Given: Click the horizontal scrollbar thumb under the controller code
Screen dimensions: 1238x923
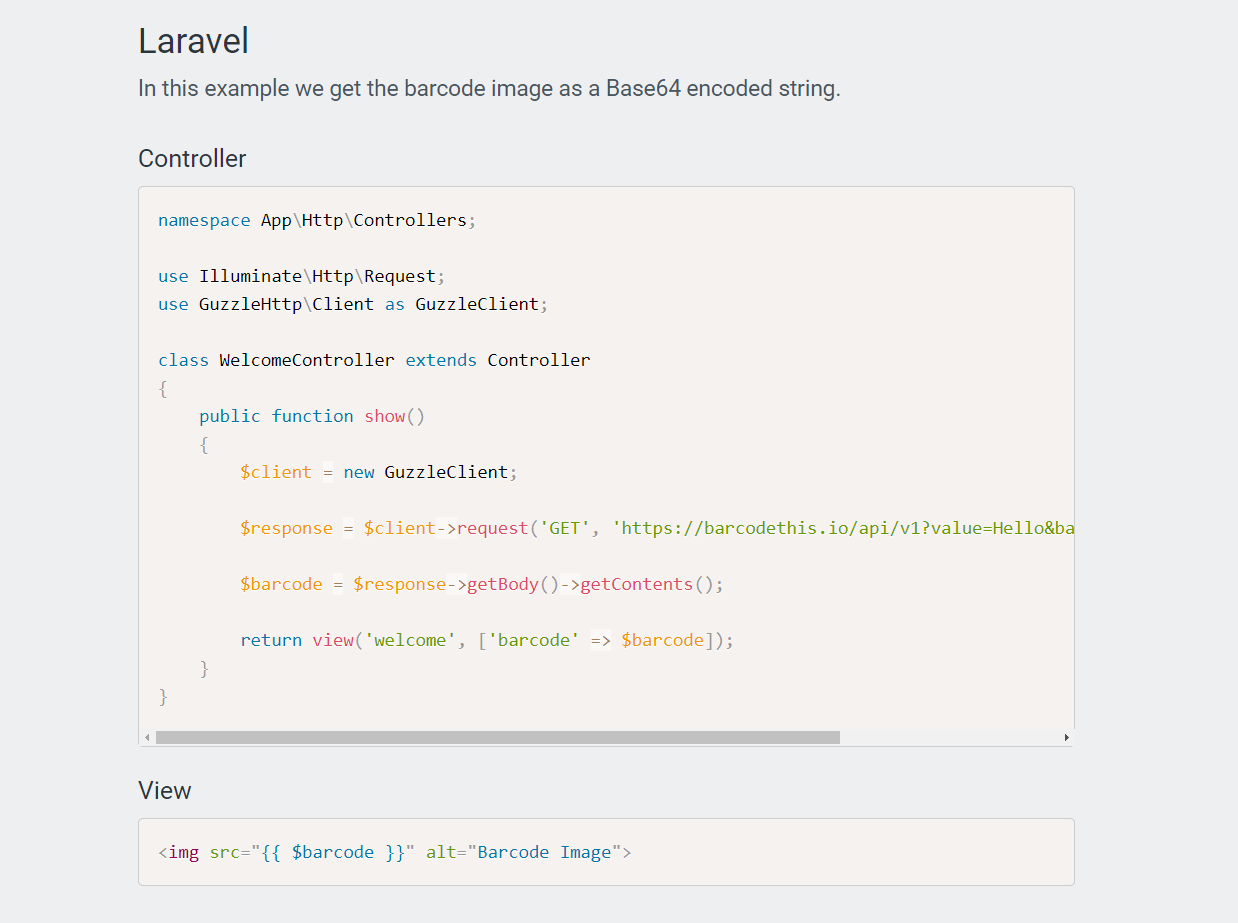Looking at the screenshot, I should click(498, 737).
